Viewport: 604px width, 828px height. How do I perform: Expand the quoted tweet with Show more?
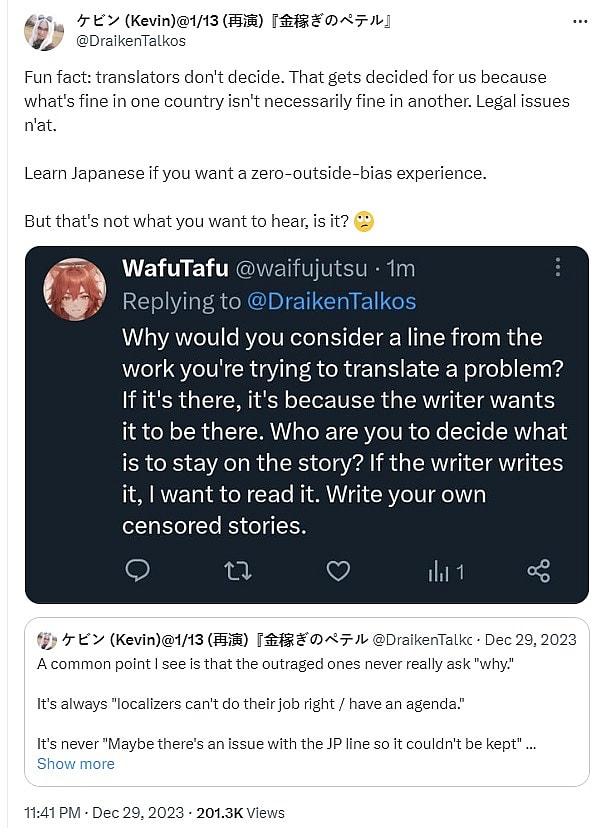pos(76,763)
